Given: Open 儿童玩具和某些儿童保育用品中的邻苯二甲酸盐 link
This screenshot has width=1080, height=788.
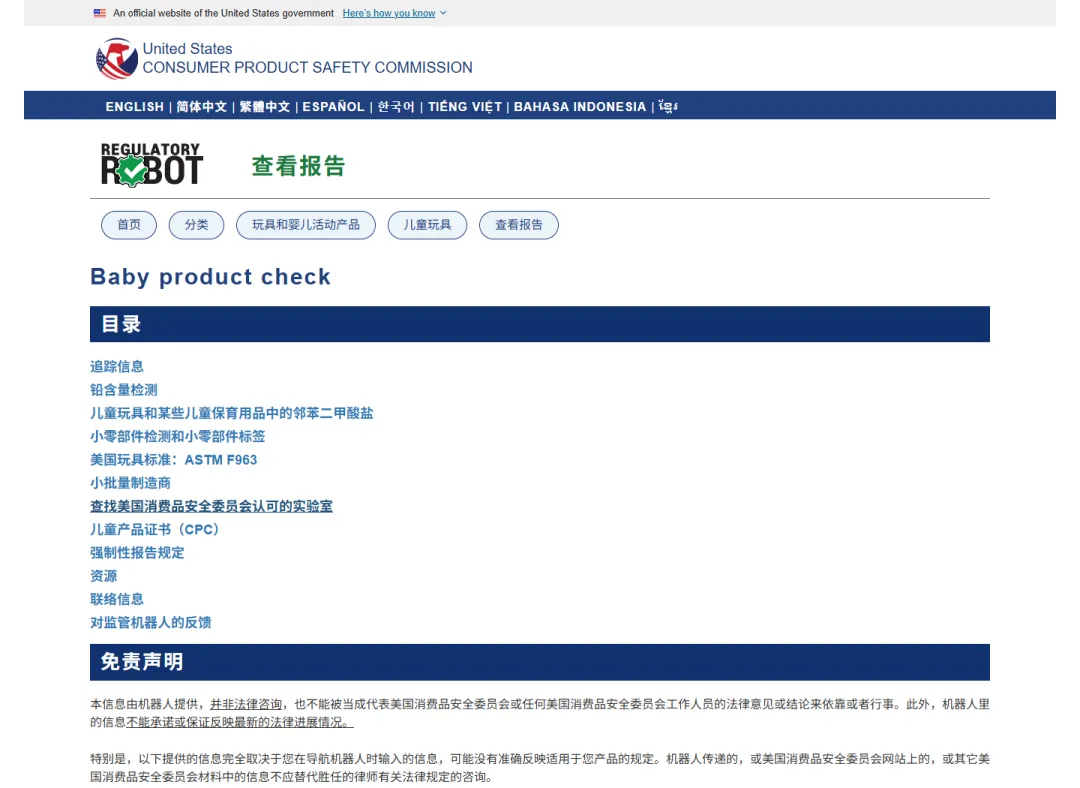Looking at the screenshot, I should coord(231,413).
